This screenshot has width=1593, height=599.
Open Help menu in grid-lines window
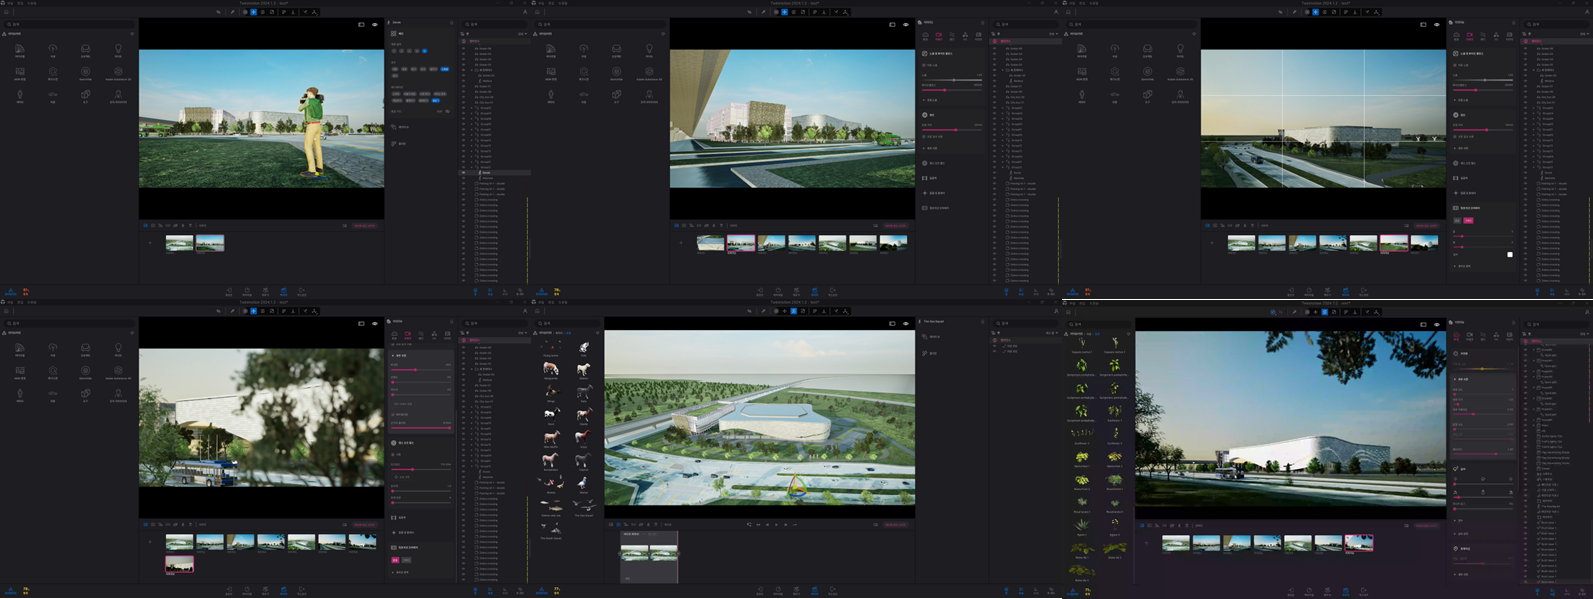click(1094, 3)
